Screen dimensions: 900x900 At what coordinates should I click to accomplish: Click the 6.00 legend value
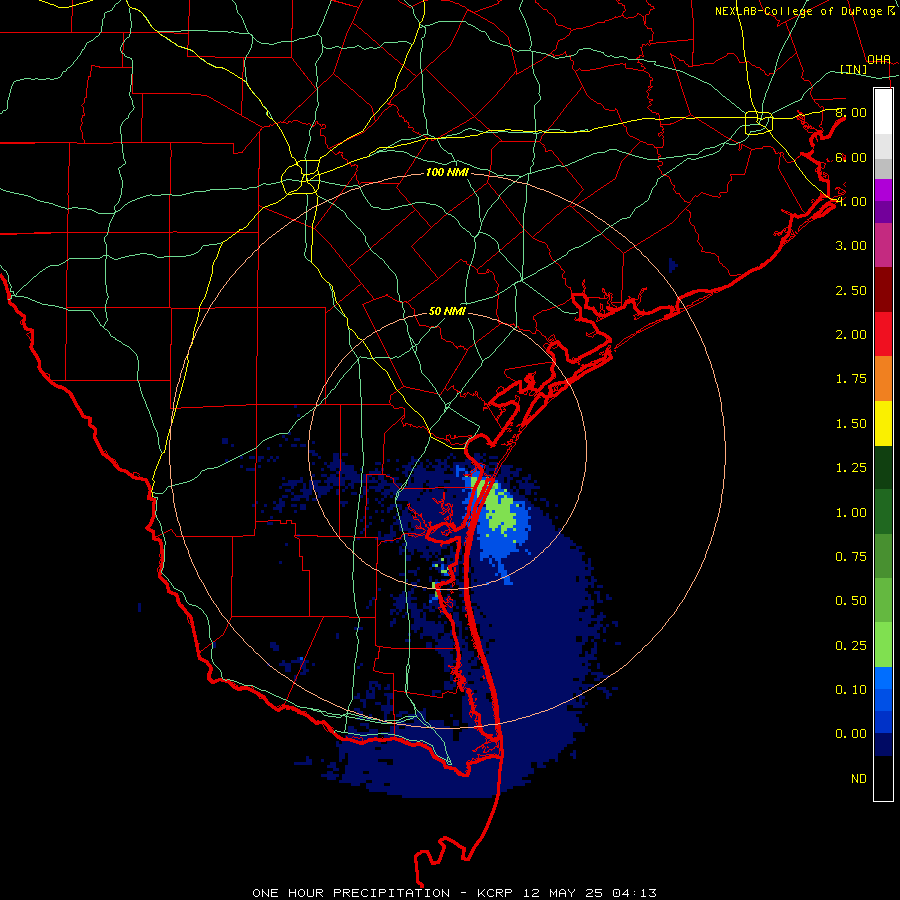click(851, 157)
